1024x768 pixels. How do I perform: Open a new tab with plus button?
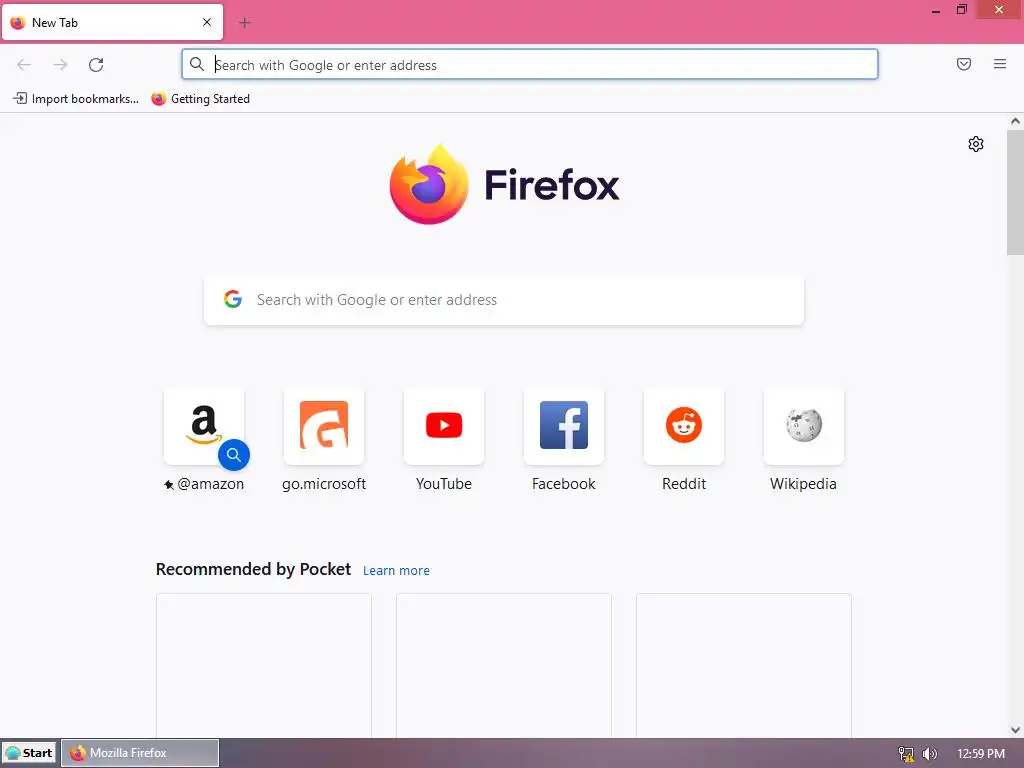click(x=245, y=23)
